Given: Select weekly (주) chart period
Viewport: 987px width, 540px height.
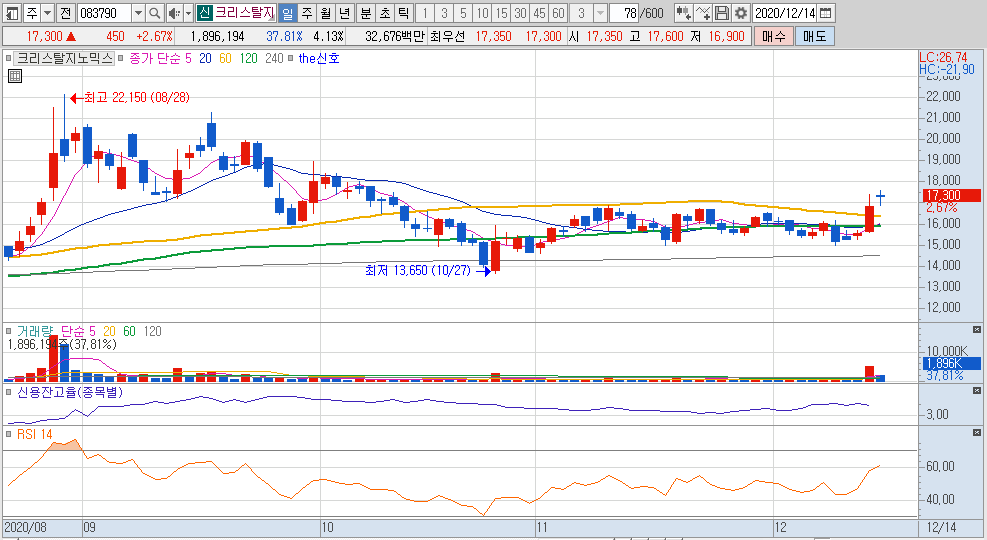Looking at the screenshot, I should (x=307, y=13).
